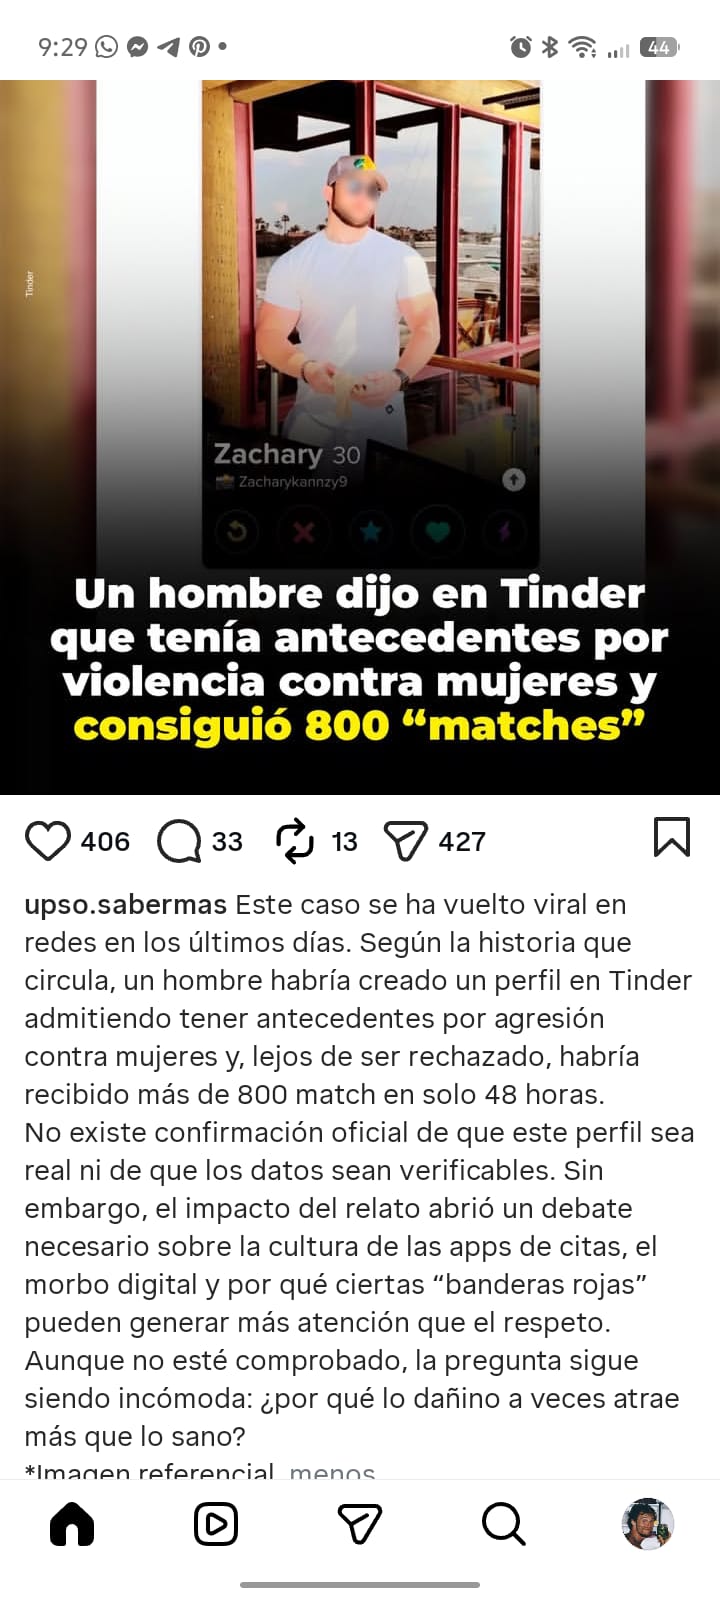Screen dimensions: 720x1600
Task: Open direct messages from the bottom bar
Action: (x=360, y=1524)
